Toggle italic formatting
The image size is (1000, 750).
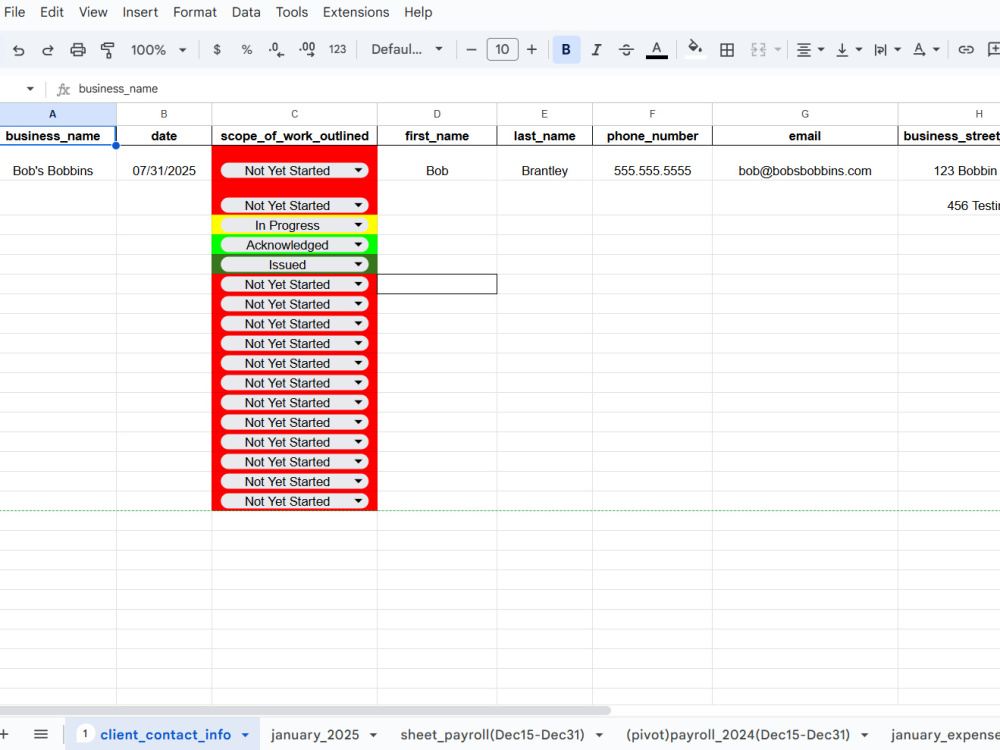pos(596,50)
